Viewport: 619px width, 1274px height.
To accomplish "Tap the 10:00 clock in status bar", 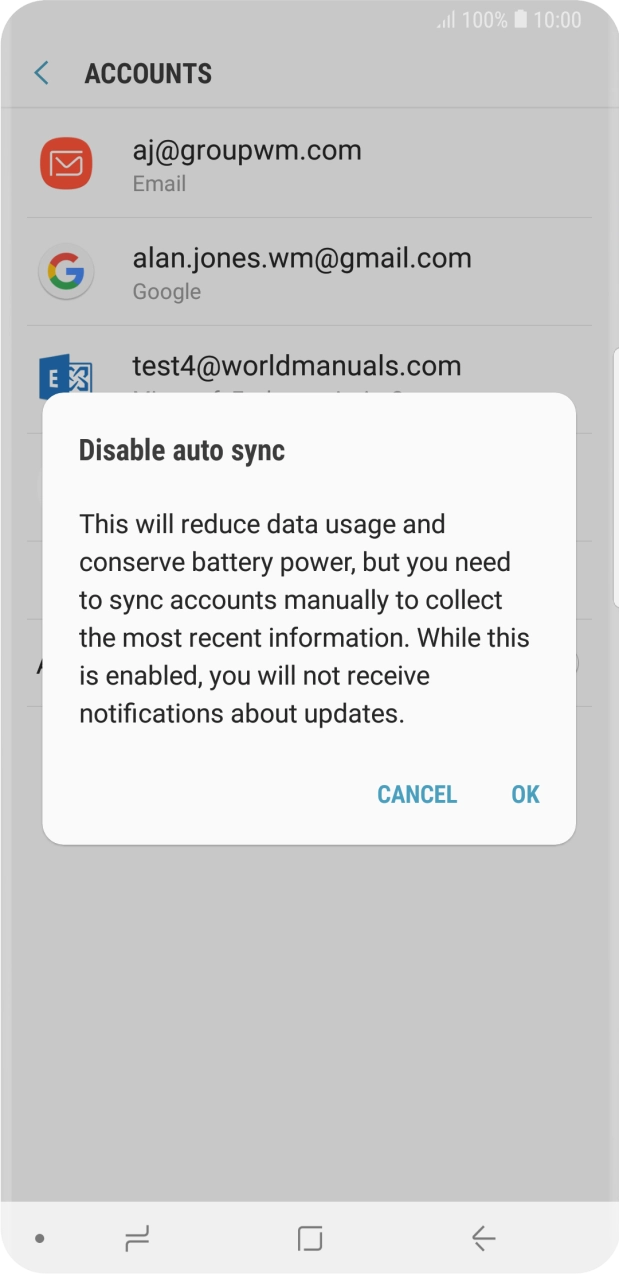I will (558, 20).
